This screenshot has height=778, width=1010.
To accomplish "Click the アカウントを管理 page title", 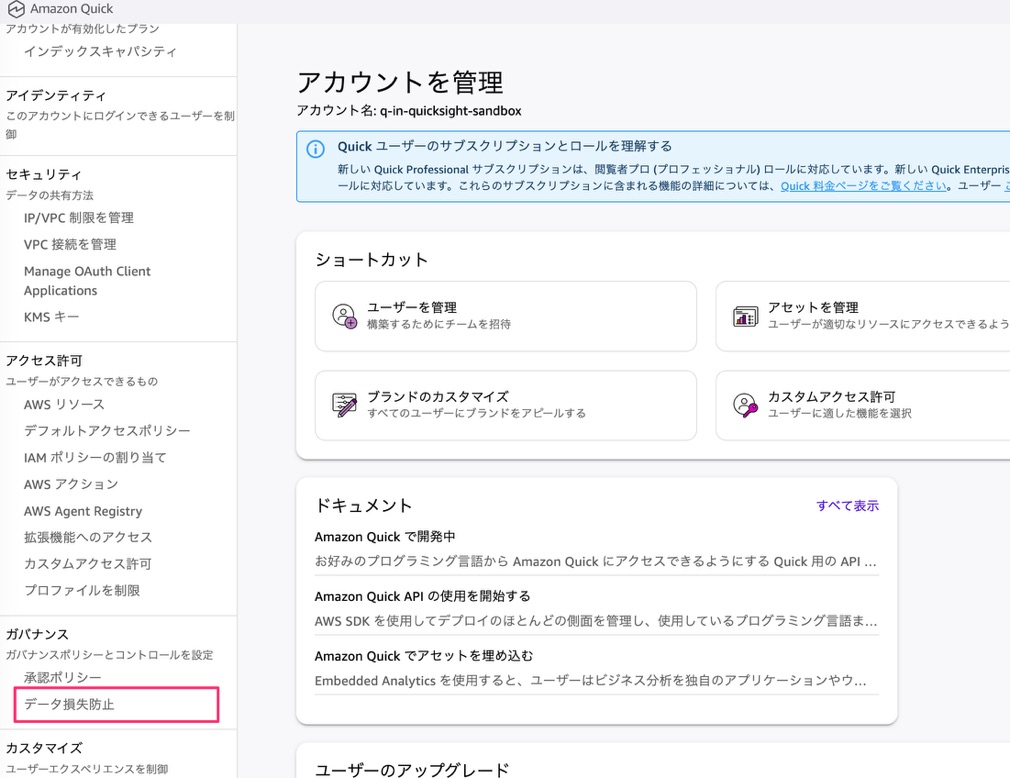I will pos(400,82).
